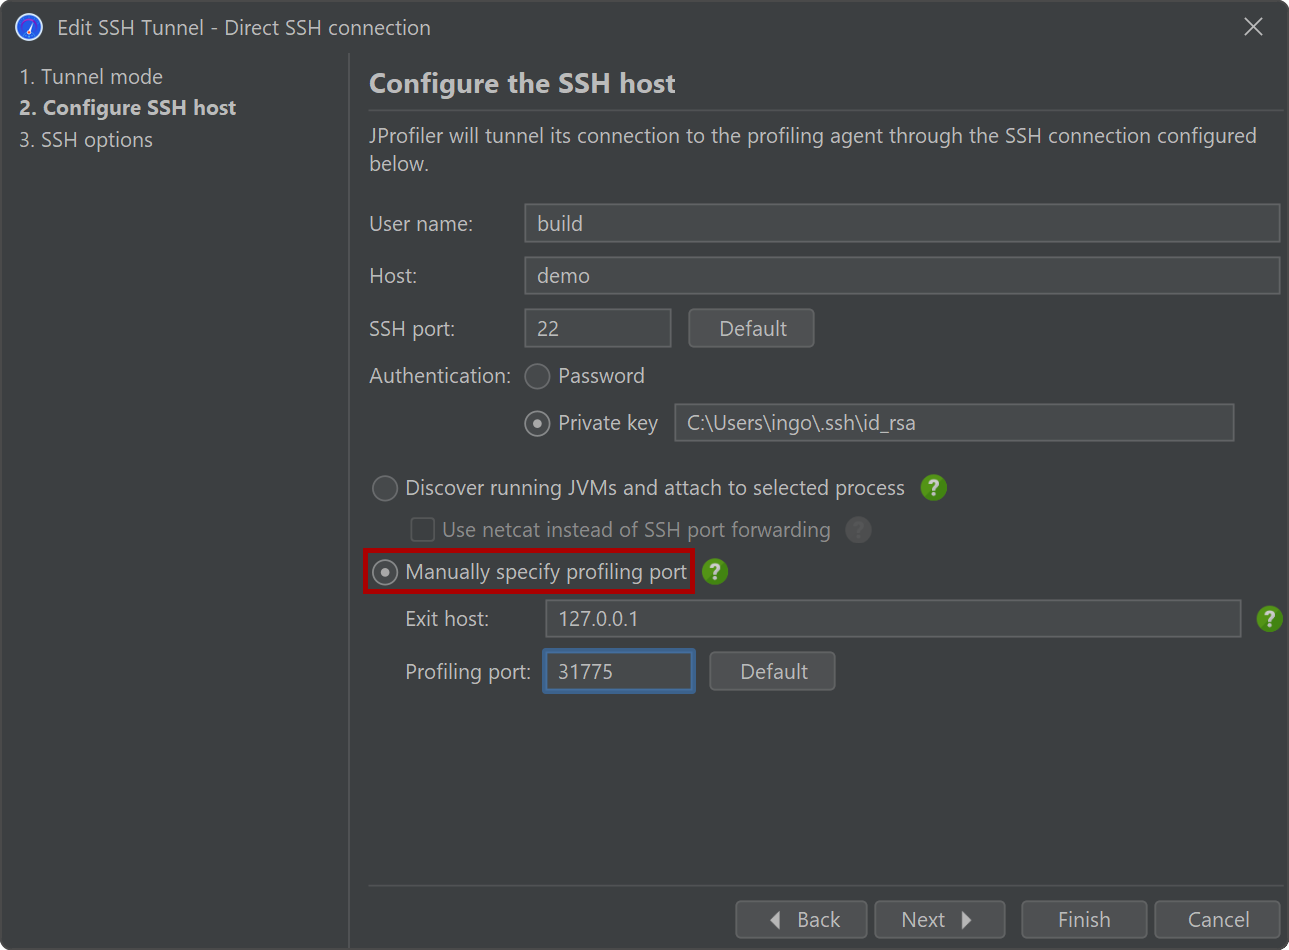Select Password authentication option
1289x950 pixels.
pyautogui.click(x=538, y=376)
